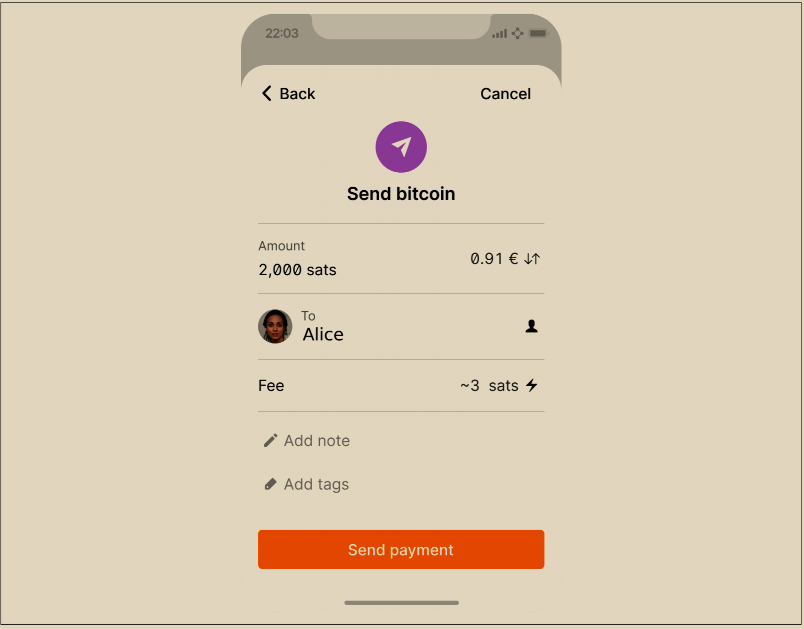Tap the back chevron arrow
Viewport: 804px width, 629px height.
click(x=267, y=94)
